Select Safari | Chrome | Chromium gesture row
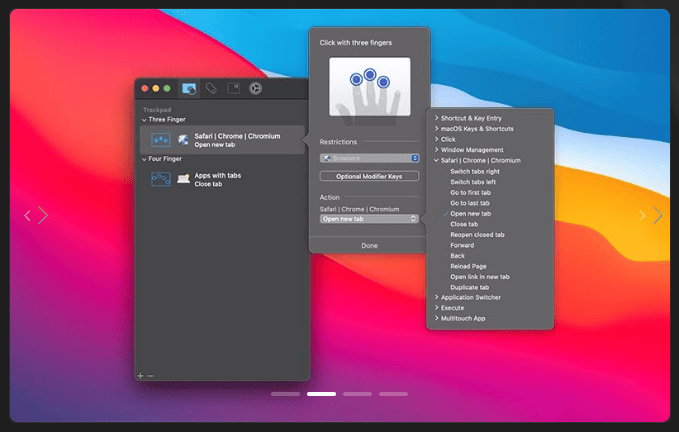 click(x=222, y=140)
